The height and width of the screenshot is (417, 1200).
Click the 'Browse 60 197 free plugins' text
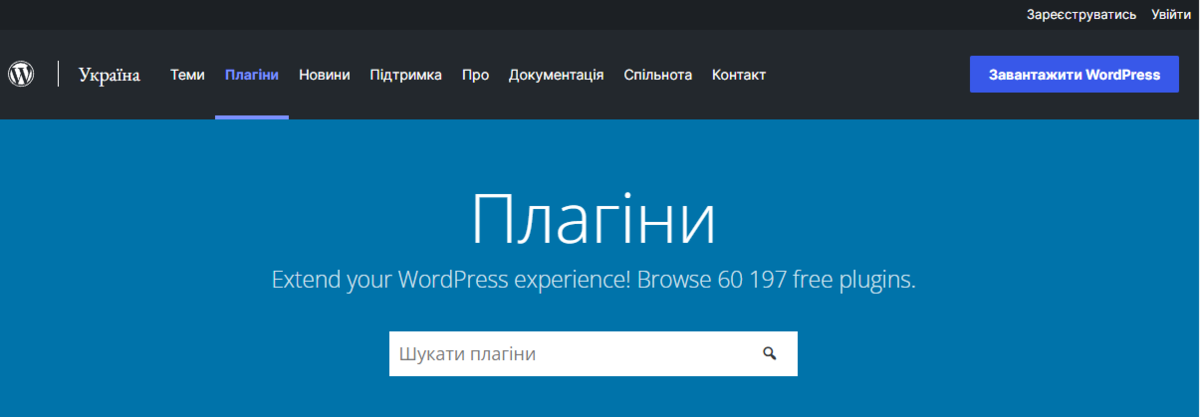click(776, 279)
